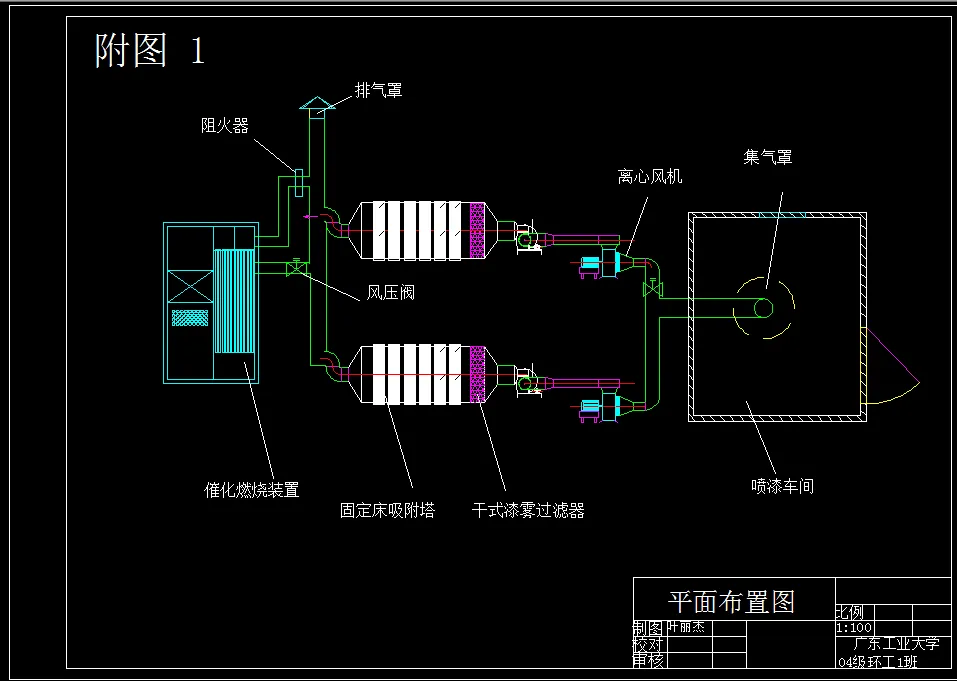
Task: Select the circular 集气罩 gas collection hood
Action: [765, 308]
